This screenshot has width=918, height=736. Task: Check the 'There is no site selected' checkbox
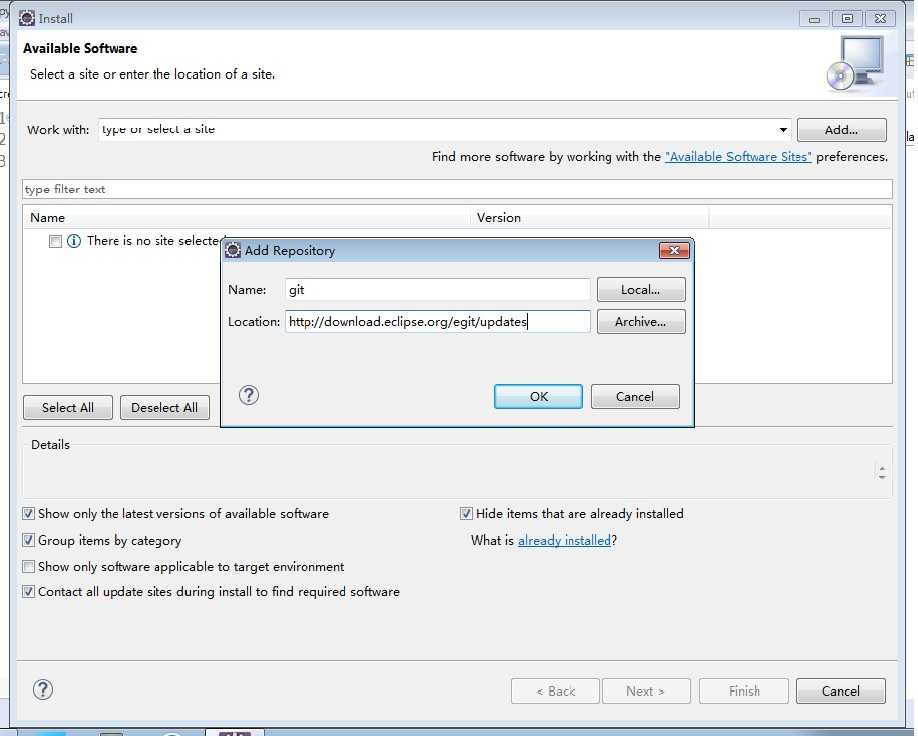[x=55, y=241]
